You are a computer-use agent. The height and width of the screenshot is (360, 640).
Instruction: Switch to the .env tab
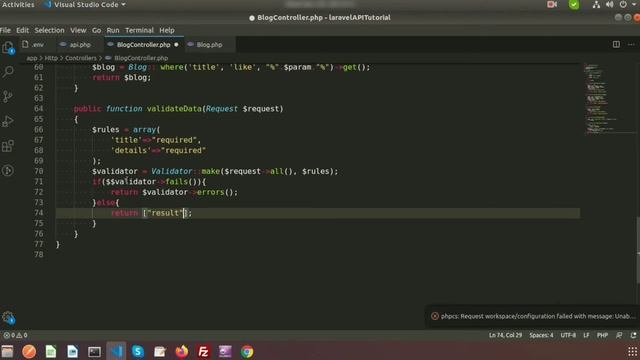[x=37, y=44]
